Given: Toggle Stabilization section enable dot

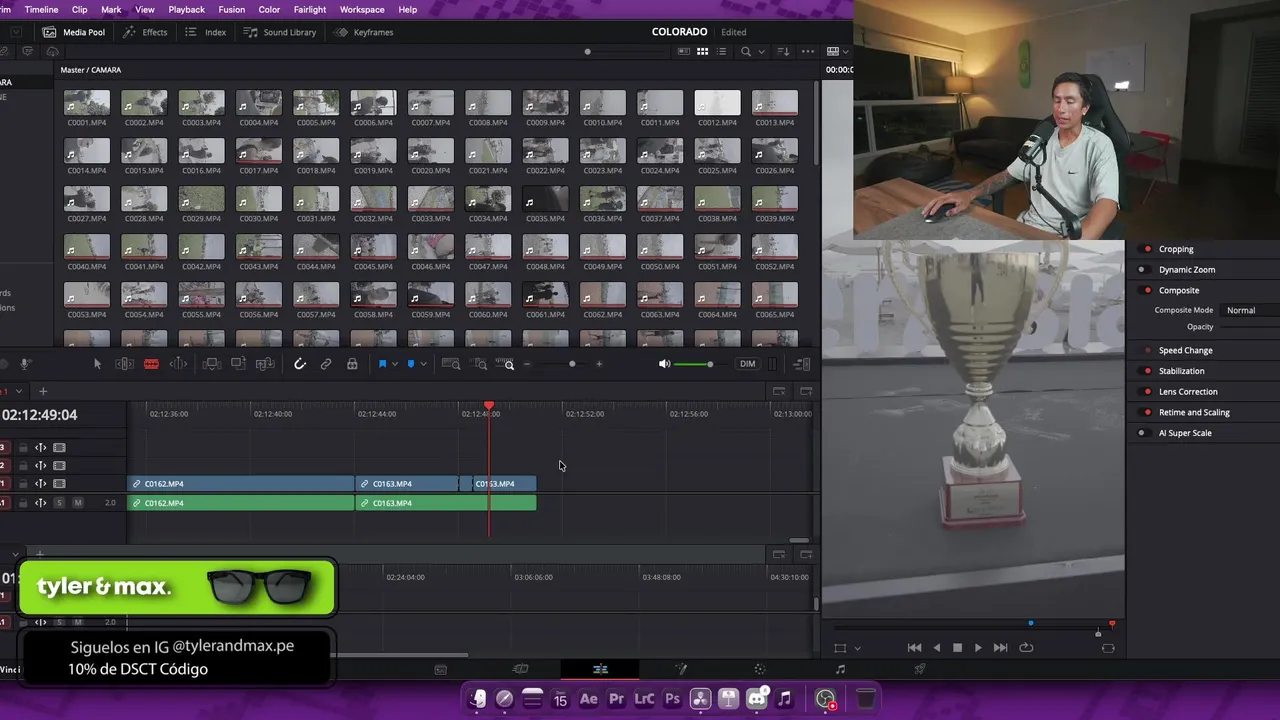Looking at the screenshot, I should pos(1147,371).
